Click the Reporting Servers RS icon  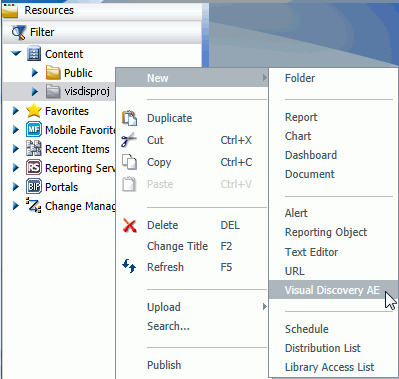34,168
